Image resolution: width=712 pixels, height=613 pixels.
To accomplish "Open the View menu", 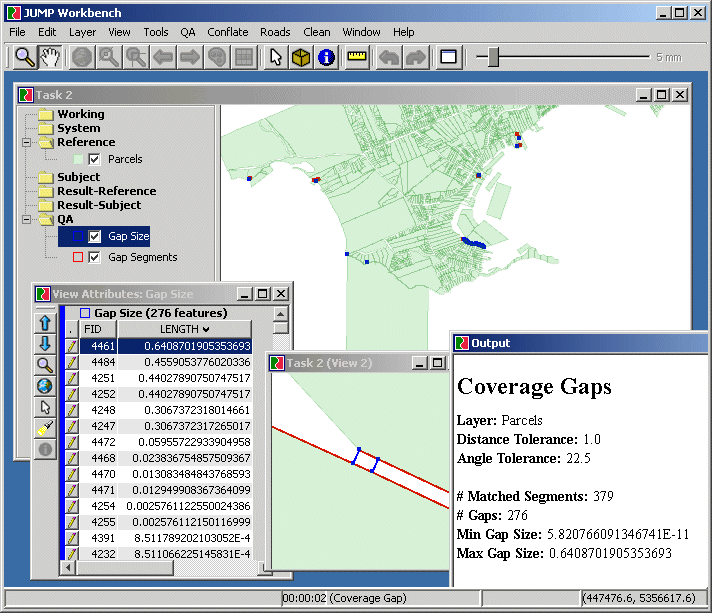I will point(119,32).
